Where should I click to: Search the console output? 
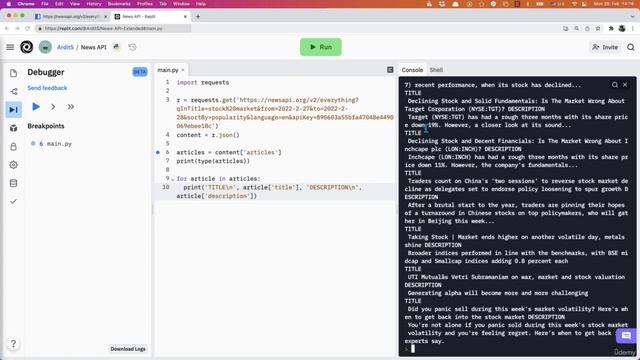point(615,85)
